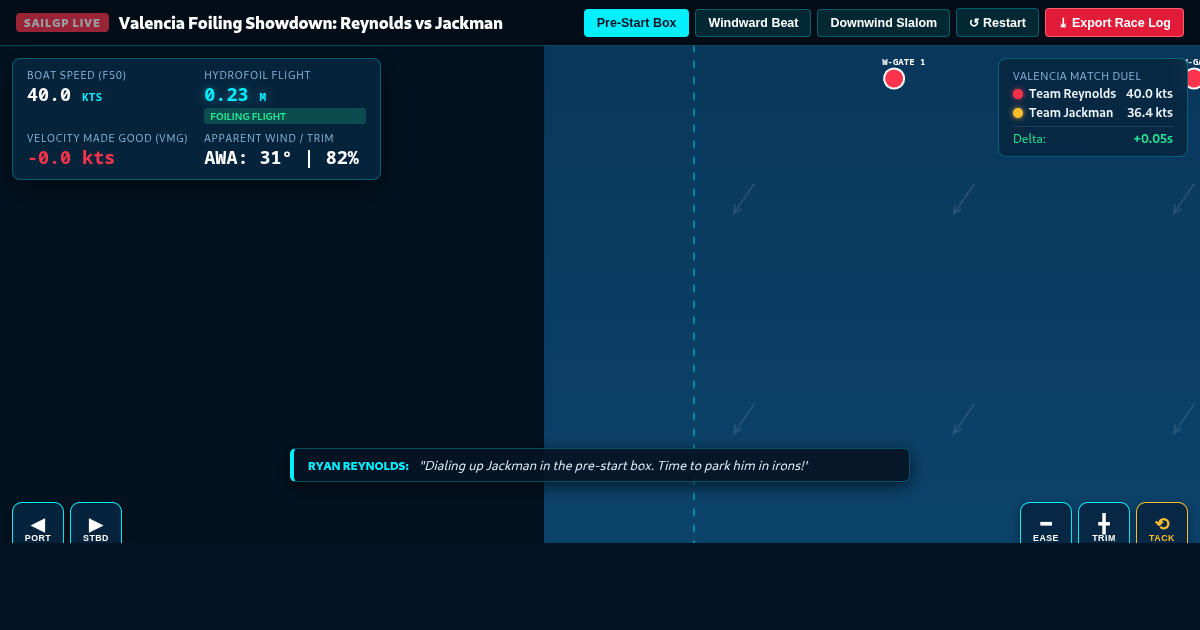Image resolution: width=1200 pixels, height=630 pixels.
Task: Click the FOILING FLIGHT status badge
Action: (x=285, y=116)
